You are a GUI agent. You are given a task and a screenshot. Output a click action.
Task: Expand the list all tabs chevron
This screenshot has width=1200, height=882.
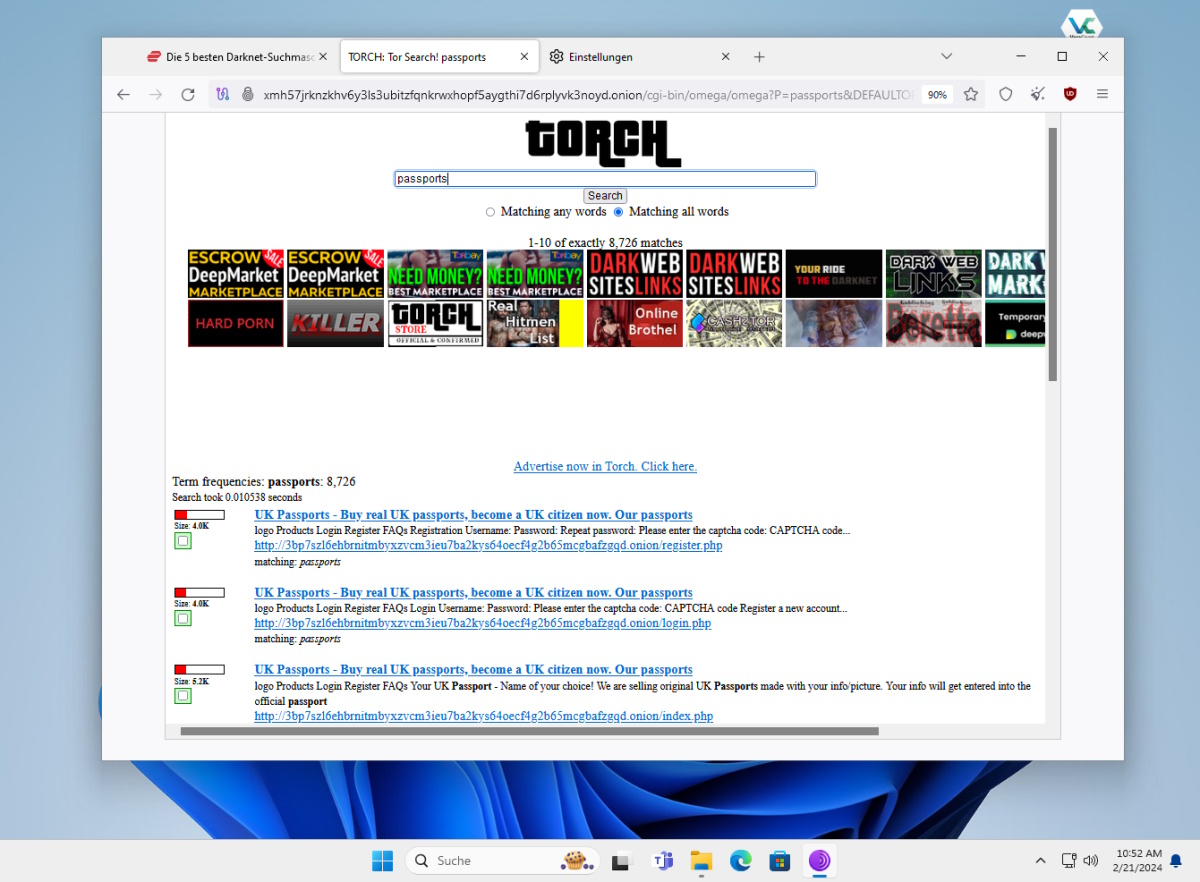click(x=946, y=57)
